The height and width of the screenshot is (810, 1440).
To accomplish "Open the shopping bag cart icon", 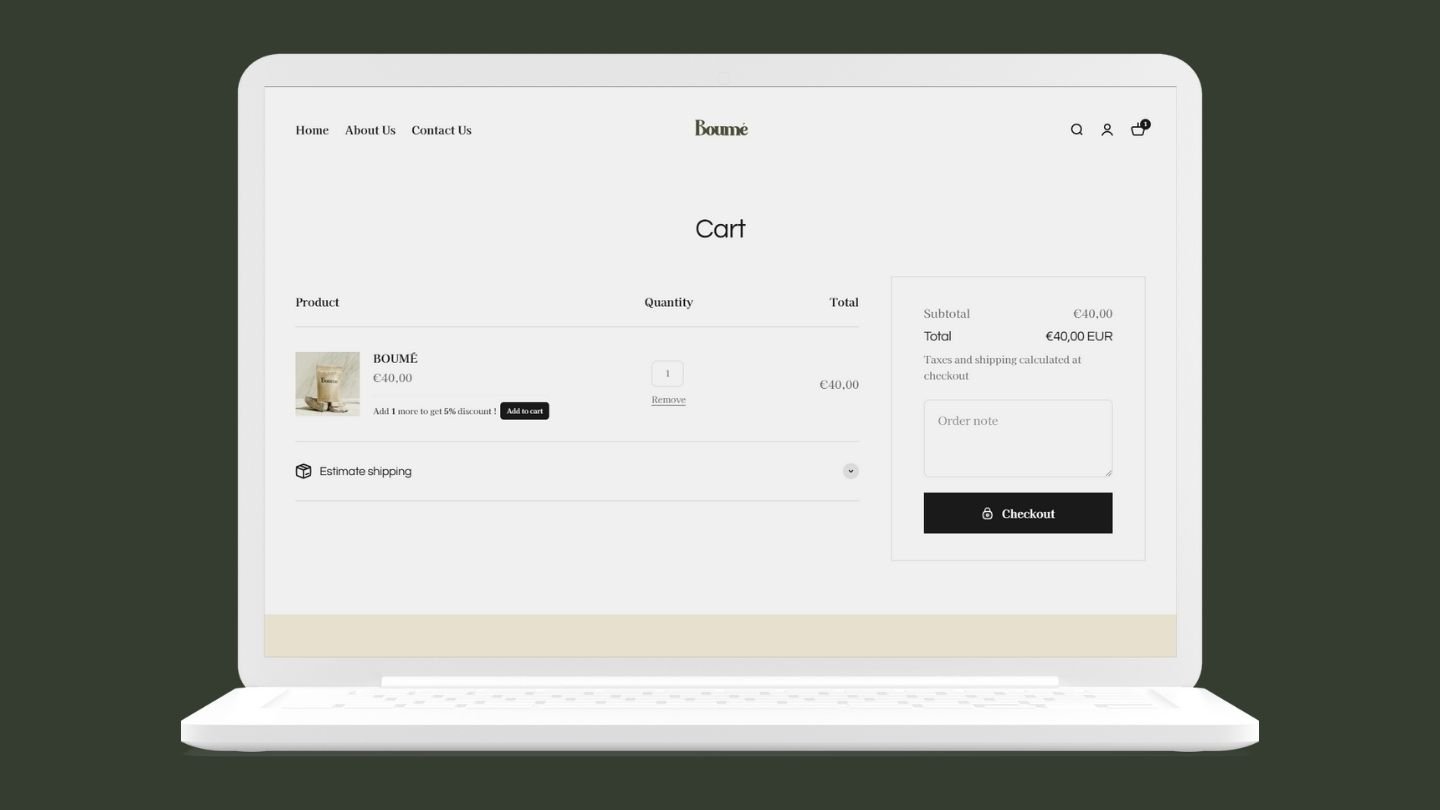I will [1137, 130].
